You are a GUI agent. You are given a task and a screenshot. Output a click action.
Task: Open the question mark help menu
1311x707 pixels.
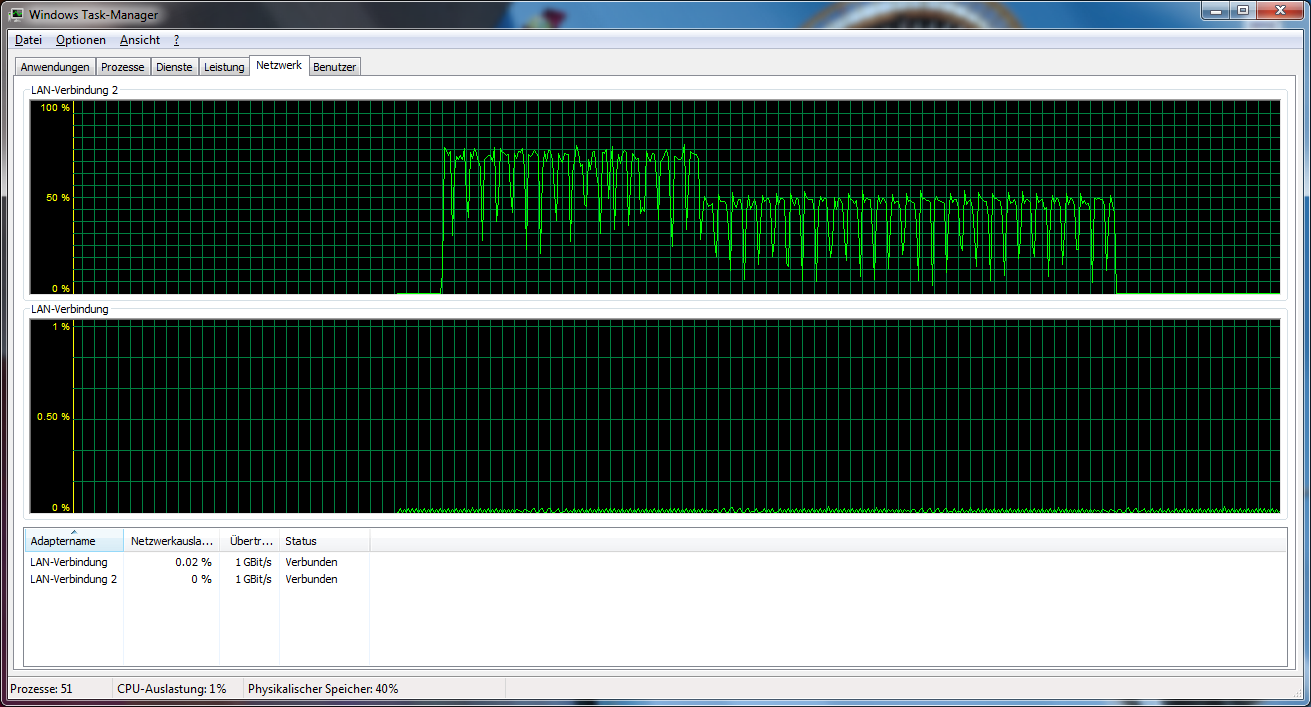[176, 40]
